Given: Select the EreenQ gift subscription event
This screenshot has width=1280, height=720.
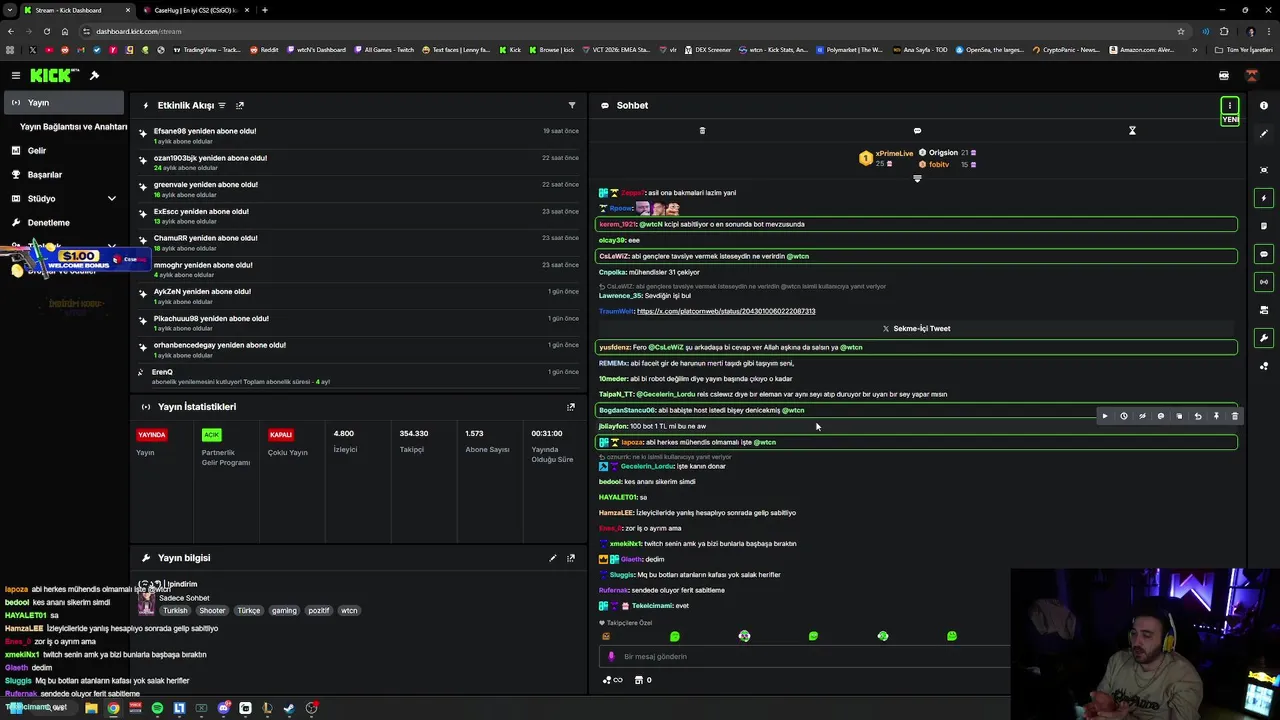Looking at the screenshot, I should point(359,376).
